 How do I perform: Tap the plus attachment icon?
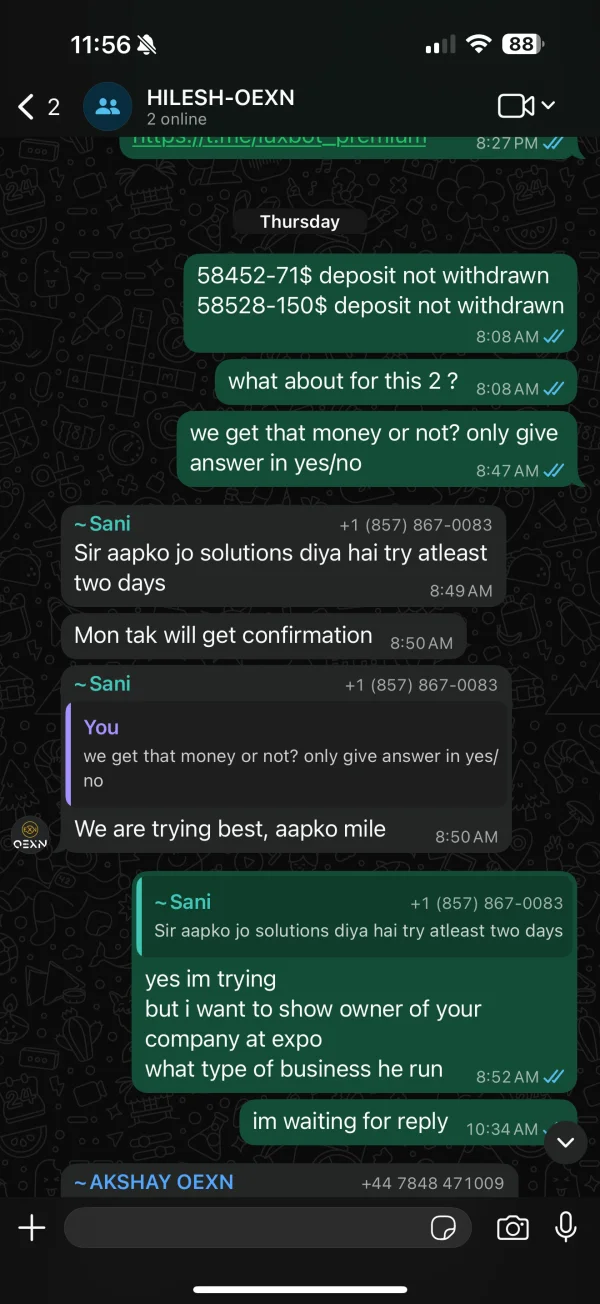pos(32,1227)
